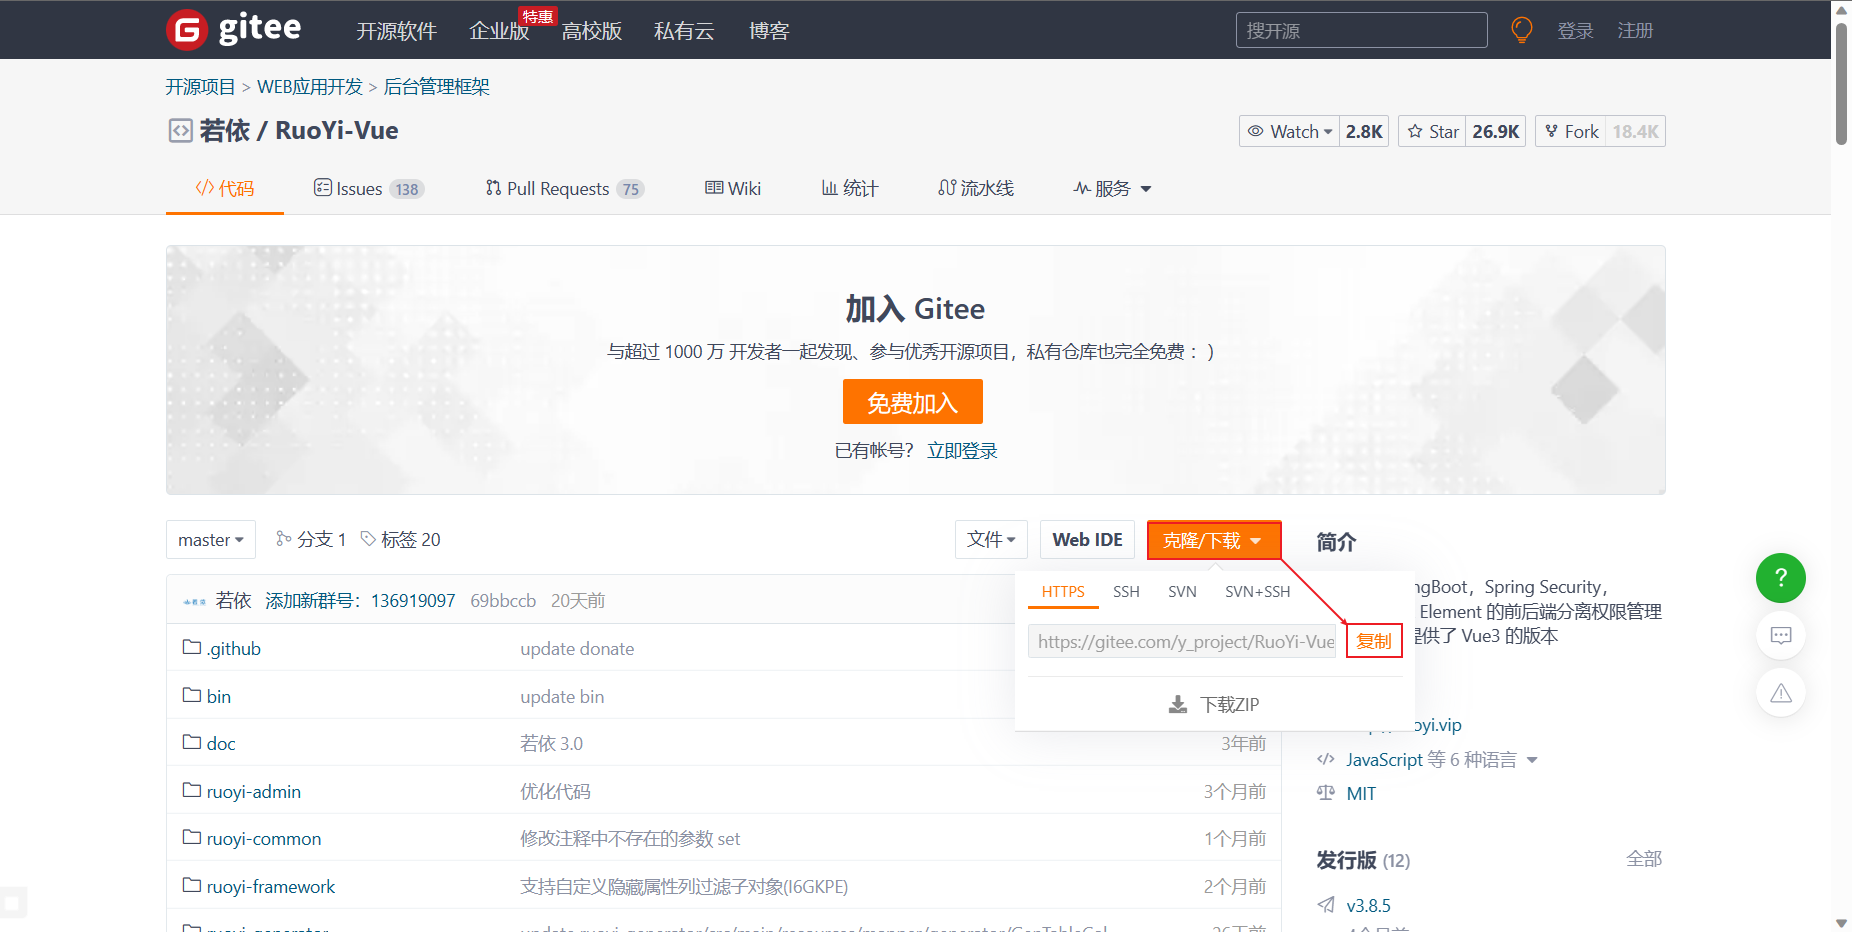The image size is (1852, 932).
Task: Copy the clone URL via 复制 button
Action: (1373, 641)
